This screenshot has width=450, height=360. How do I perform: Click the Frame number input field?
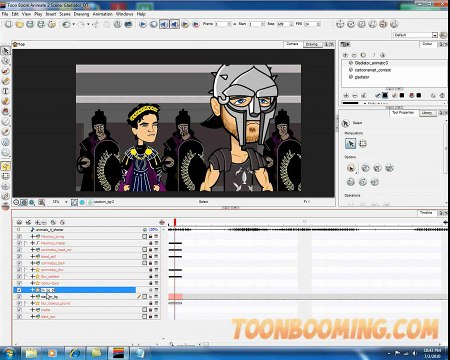(223, 24)
